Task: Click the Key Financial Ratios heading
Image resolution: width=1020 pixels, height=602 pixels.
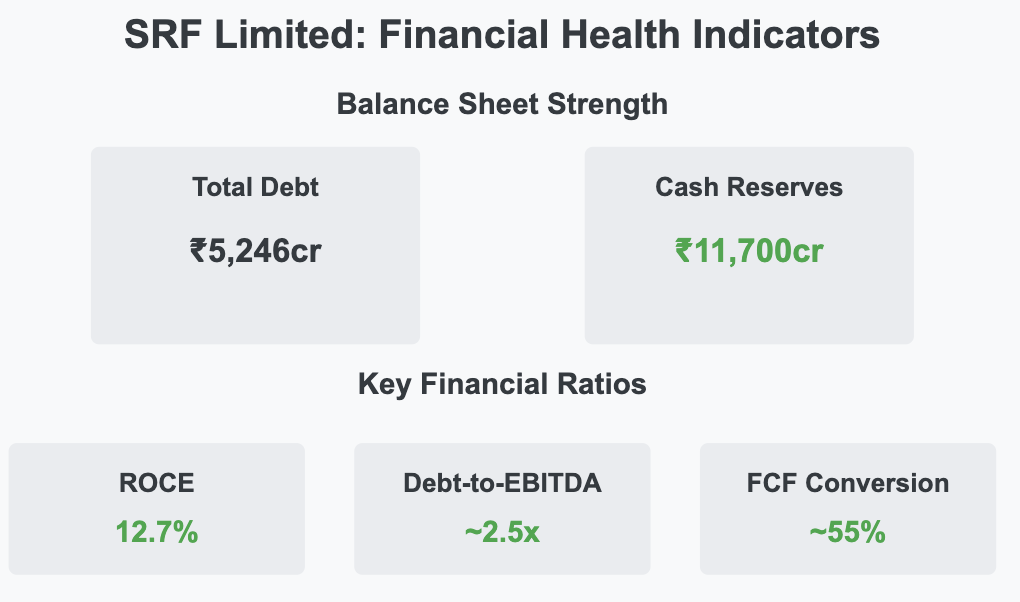Action: 502,384
